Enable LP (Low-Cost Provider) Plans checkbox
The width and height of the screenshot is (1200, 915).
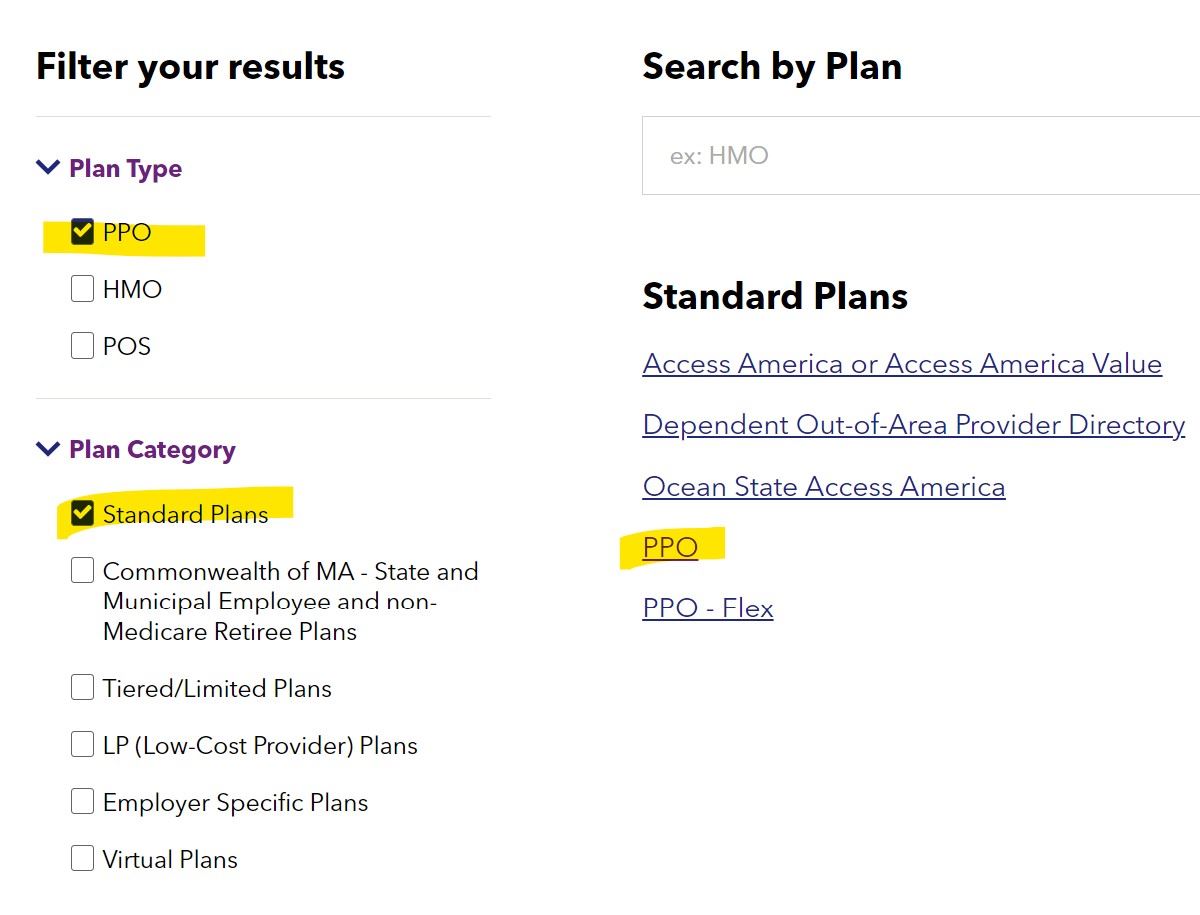pyautogui.click(x=82, y=745)
